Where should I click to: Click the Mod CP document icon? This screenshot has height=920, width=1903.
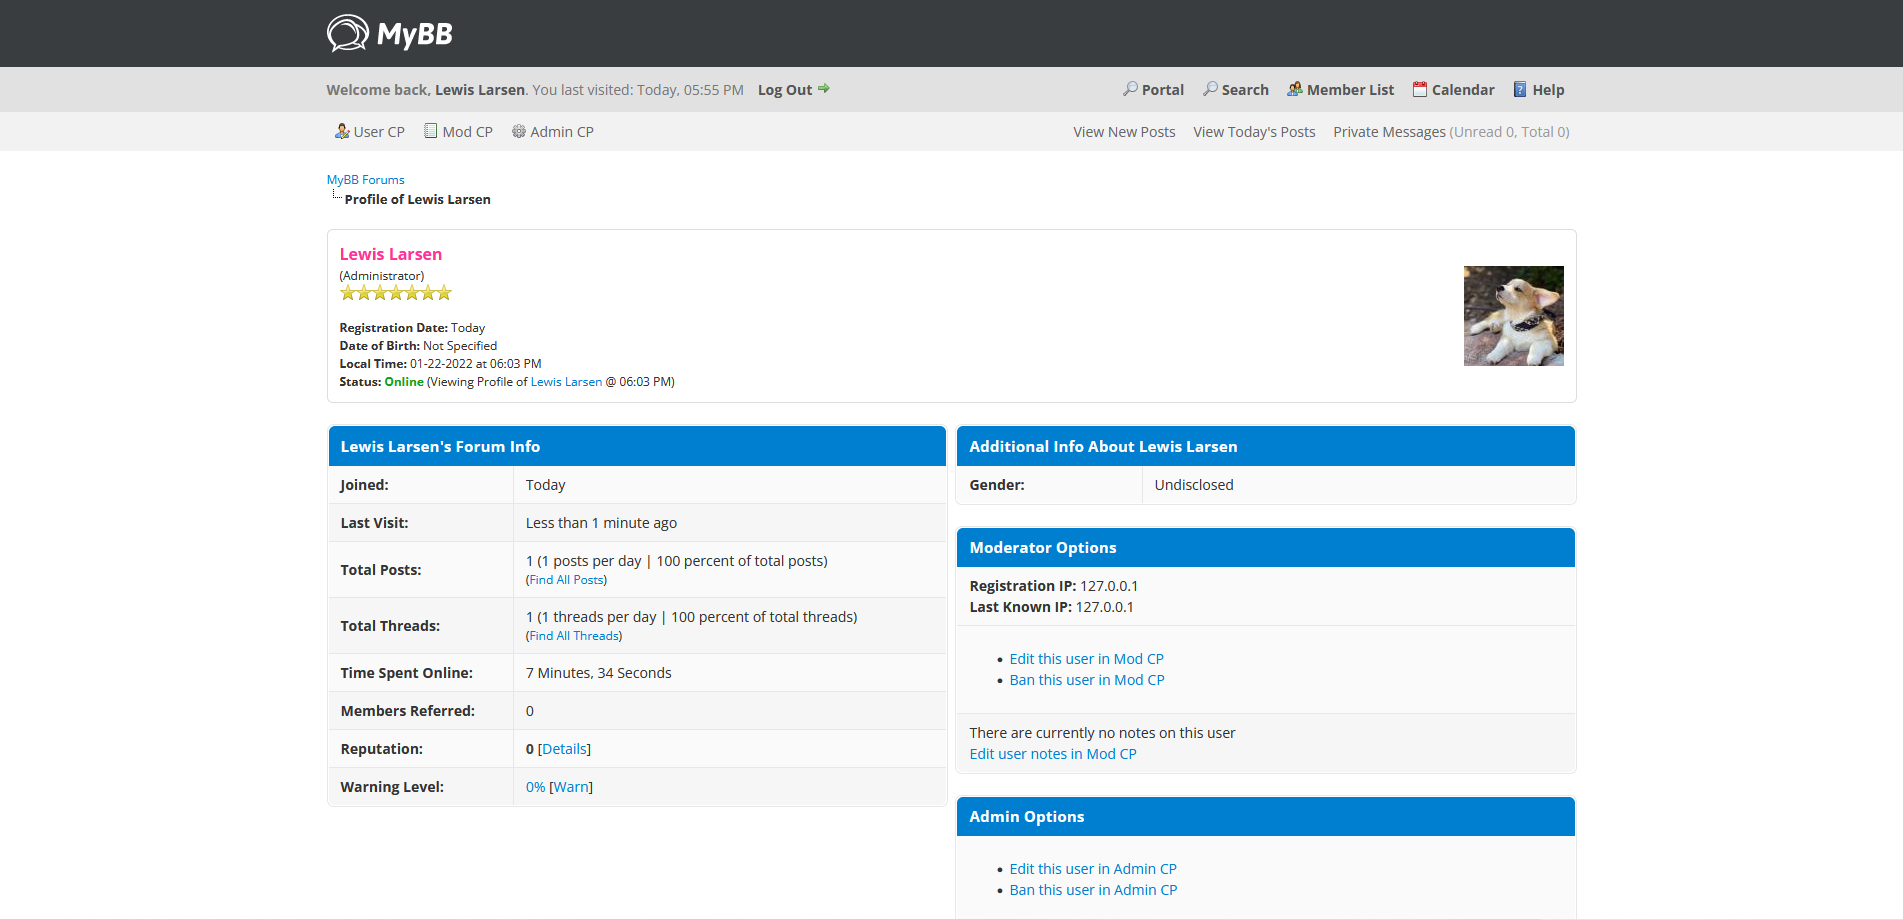point(431,131)
